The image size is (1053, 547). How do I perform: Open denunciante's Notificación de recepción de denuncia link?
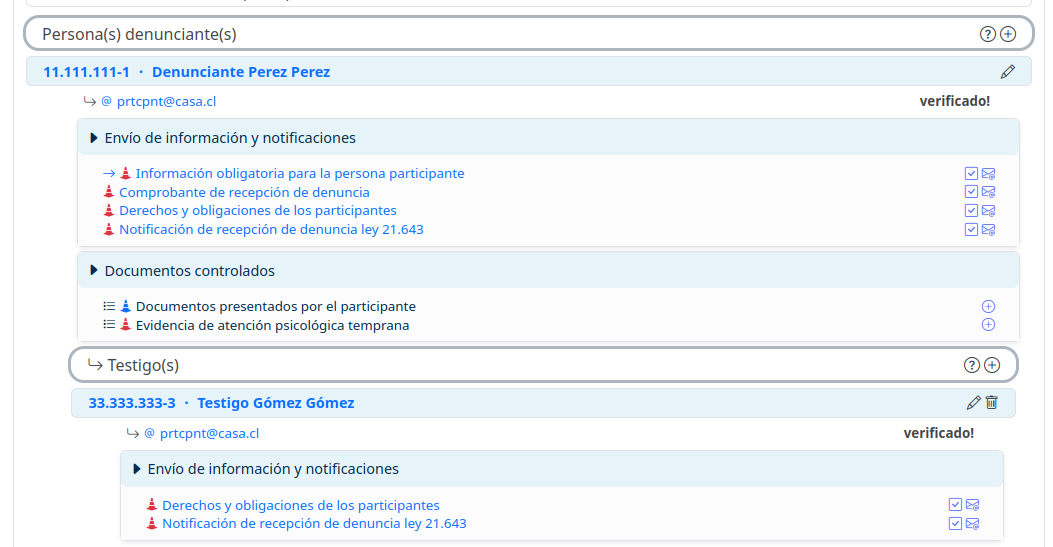271,229
